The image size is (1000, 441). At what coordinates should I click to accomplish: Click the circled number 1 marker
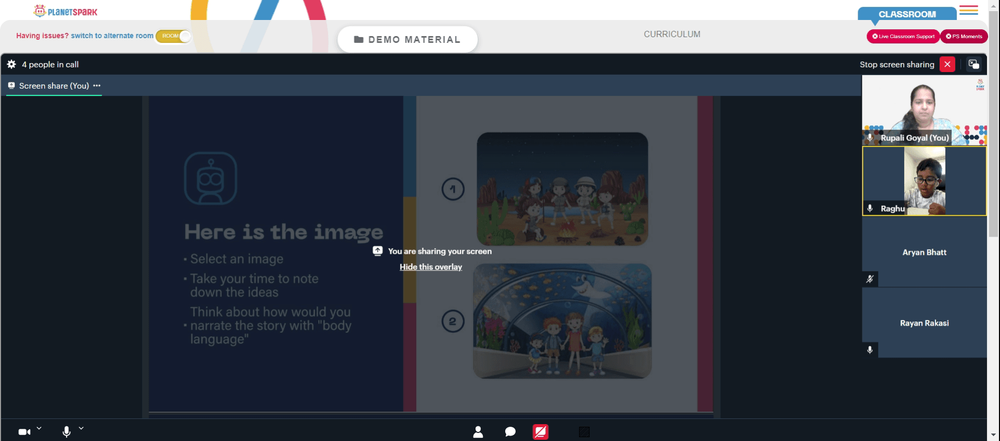pos(453,189)
